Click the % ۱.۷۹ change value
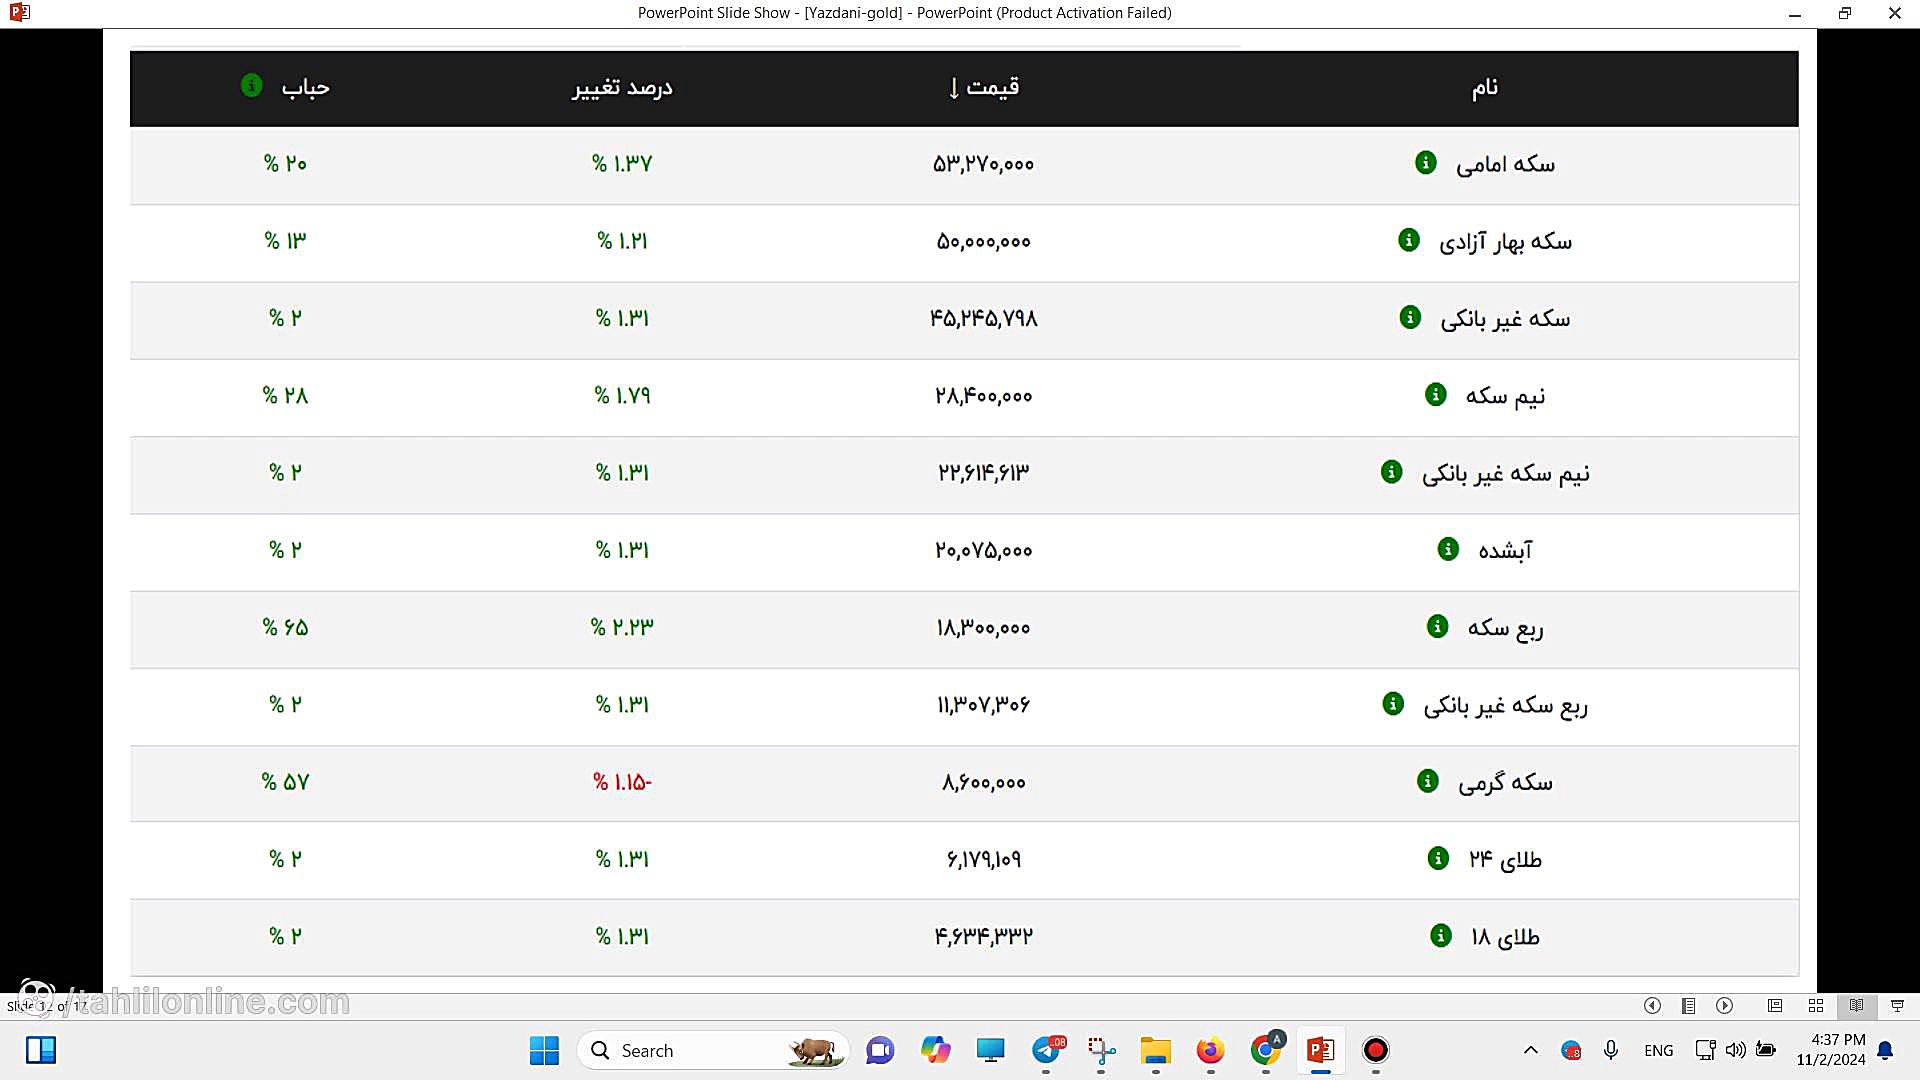Viewport: 1920px width, 1080px height. (x=622, y=395)
